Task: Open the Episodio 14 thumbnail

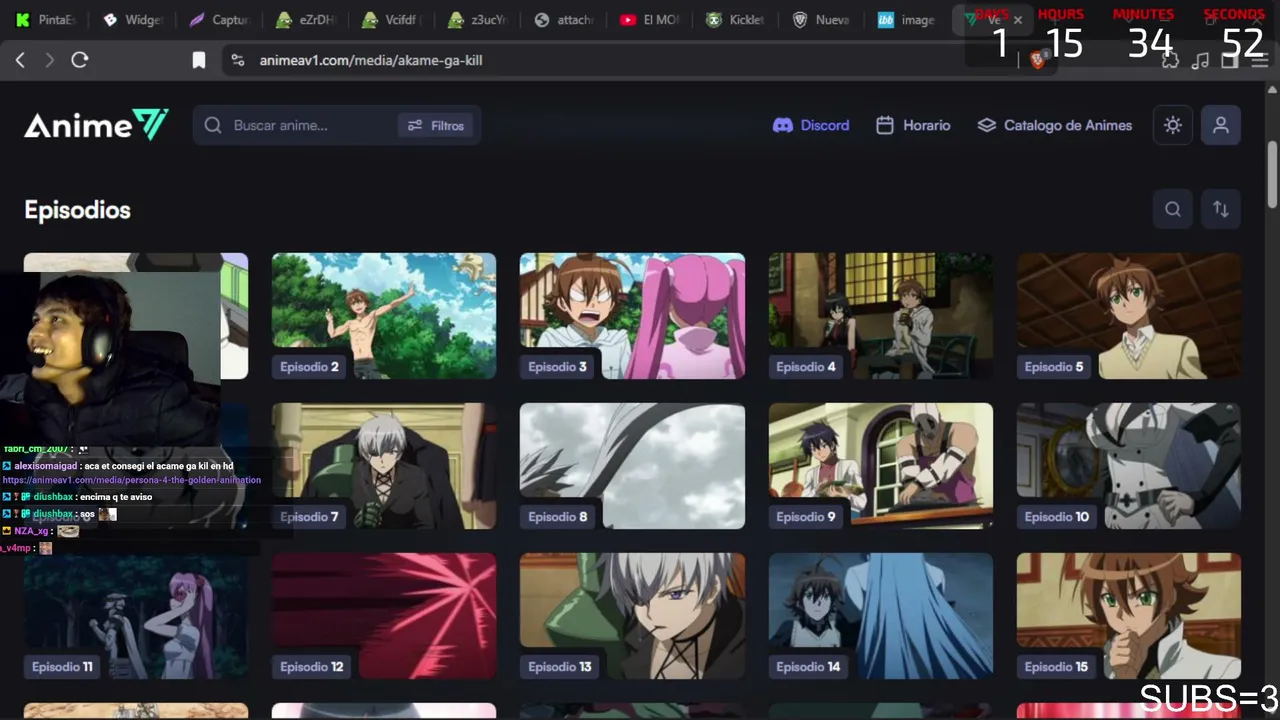Action: [881, 616]
